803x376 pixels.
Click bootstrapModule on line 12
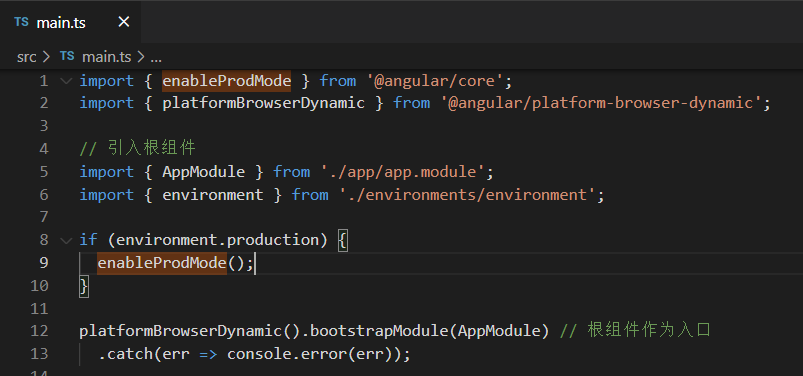pyautogui.click(x=379, y=331)
